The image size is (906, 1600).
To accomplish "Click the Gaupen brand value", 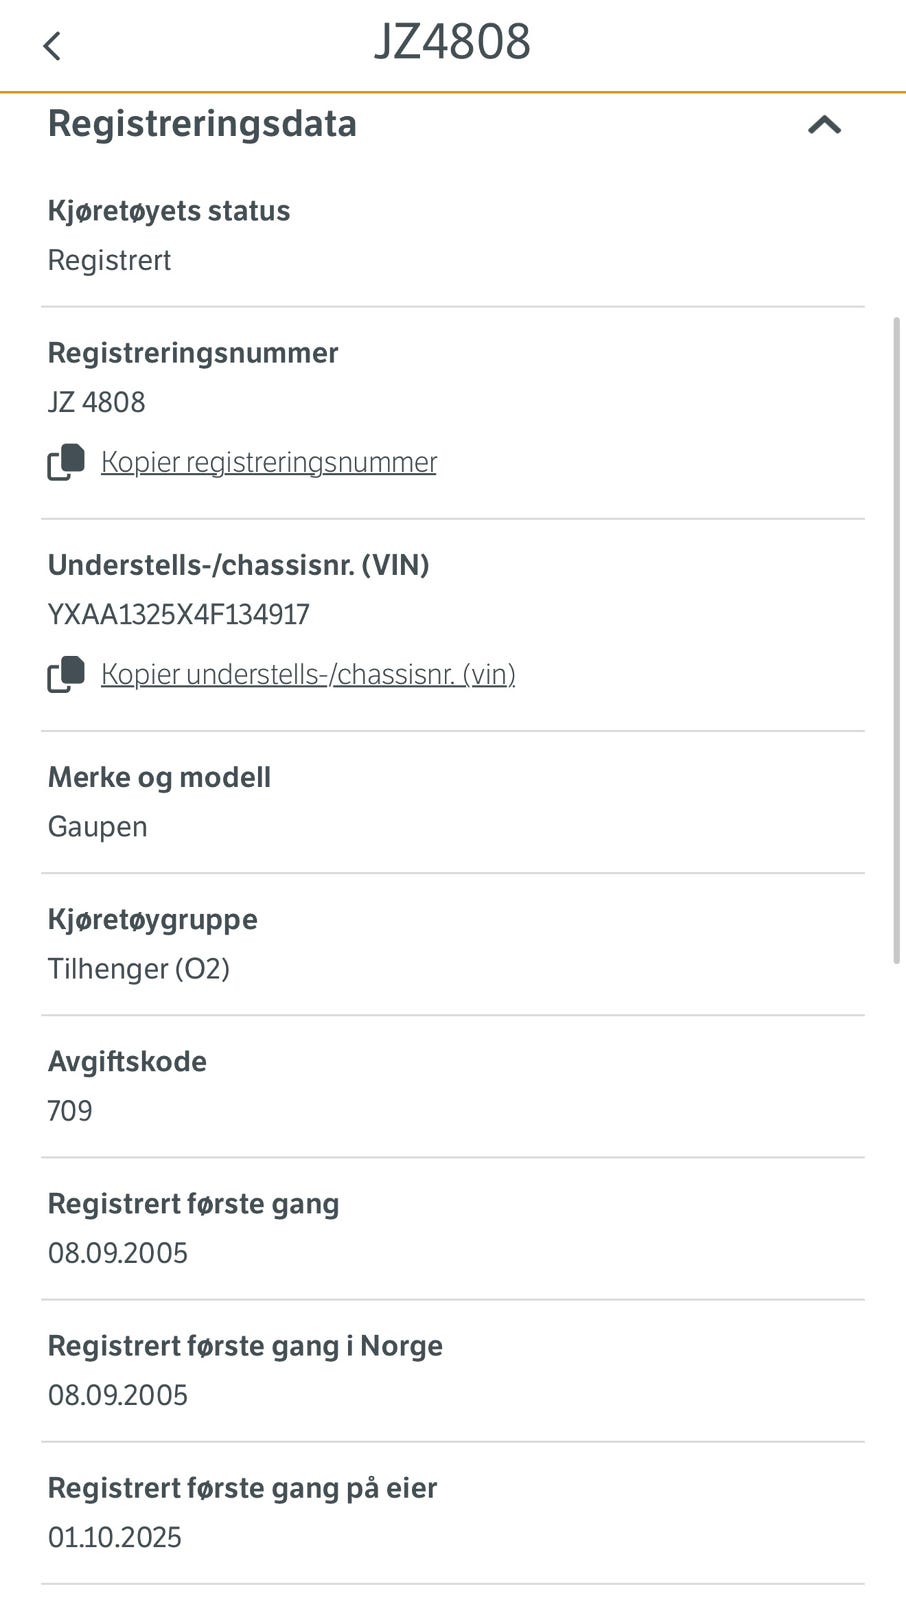I will (x=98, y=827).
